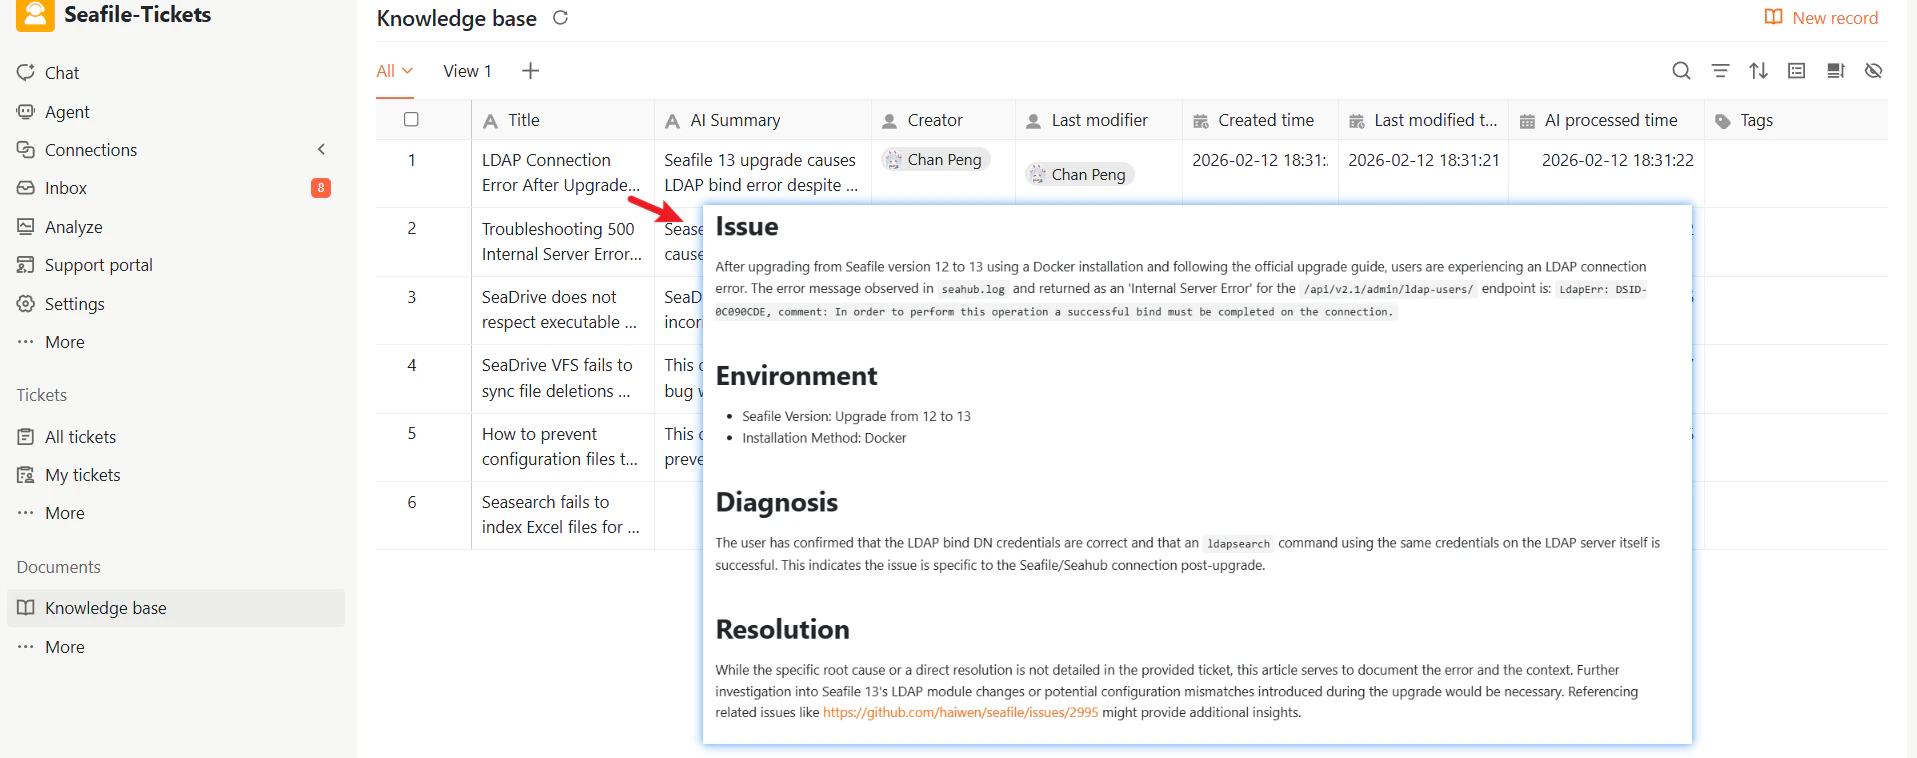Click the Issue heading in the popup

pyautogui.click(x=747, y=227)
